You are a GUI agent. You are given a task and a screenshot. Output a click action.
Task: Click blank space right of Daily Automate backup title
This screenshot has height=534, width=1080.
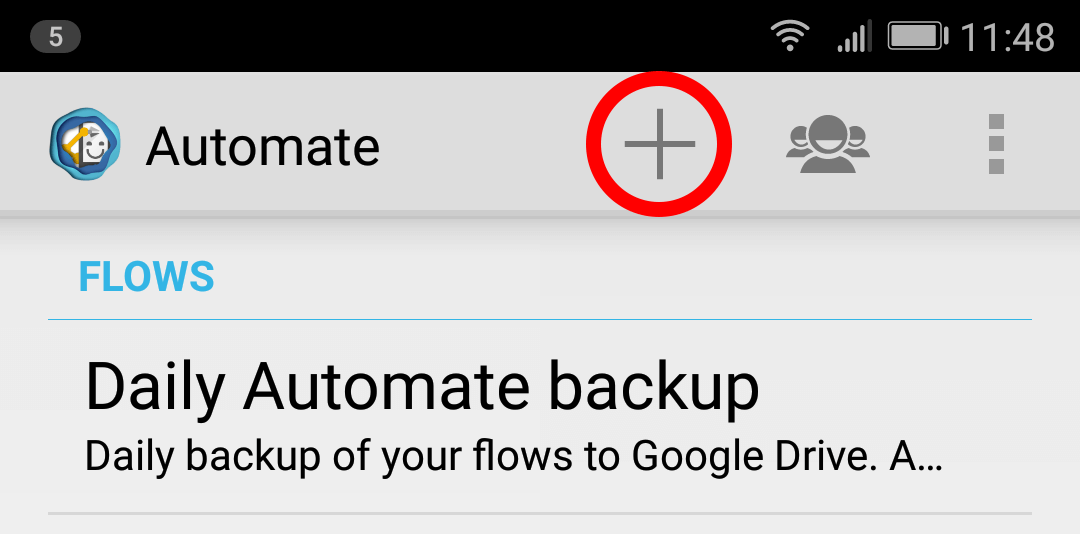point(895,386)
